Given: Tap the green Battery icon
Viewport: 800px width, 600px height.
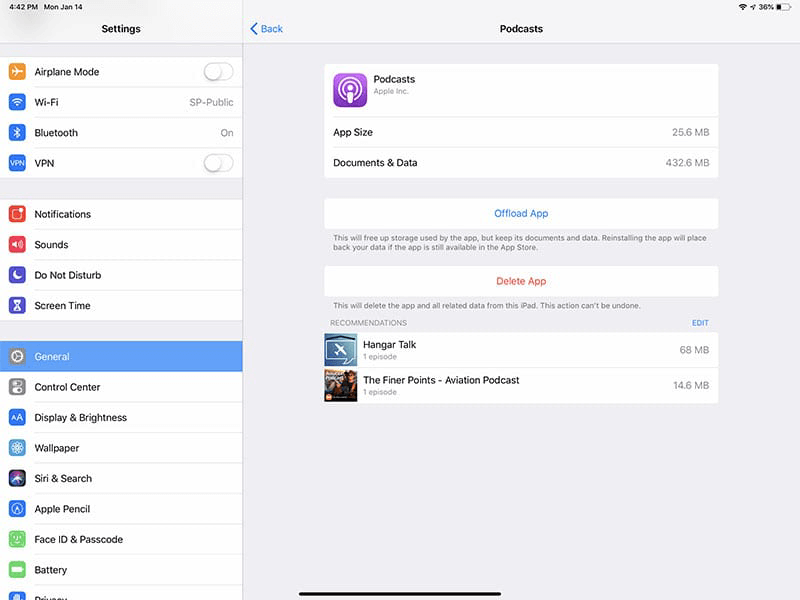Looking at the screenshot, I should pos(17,570).
